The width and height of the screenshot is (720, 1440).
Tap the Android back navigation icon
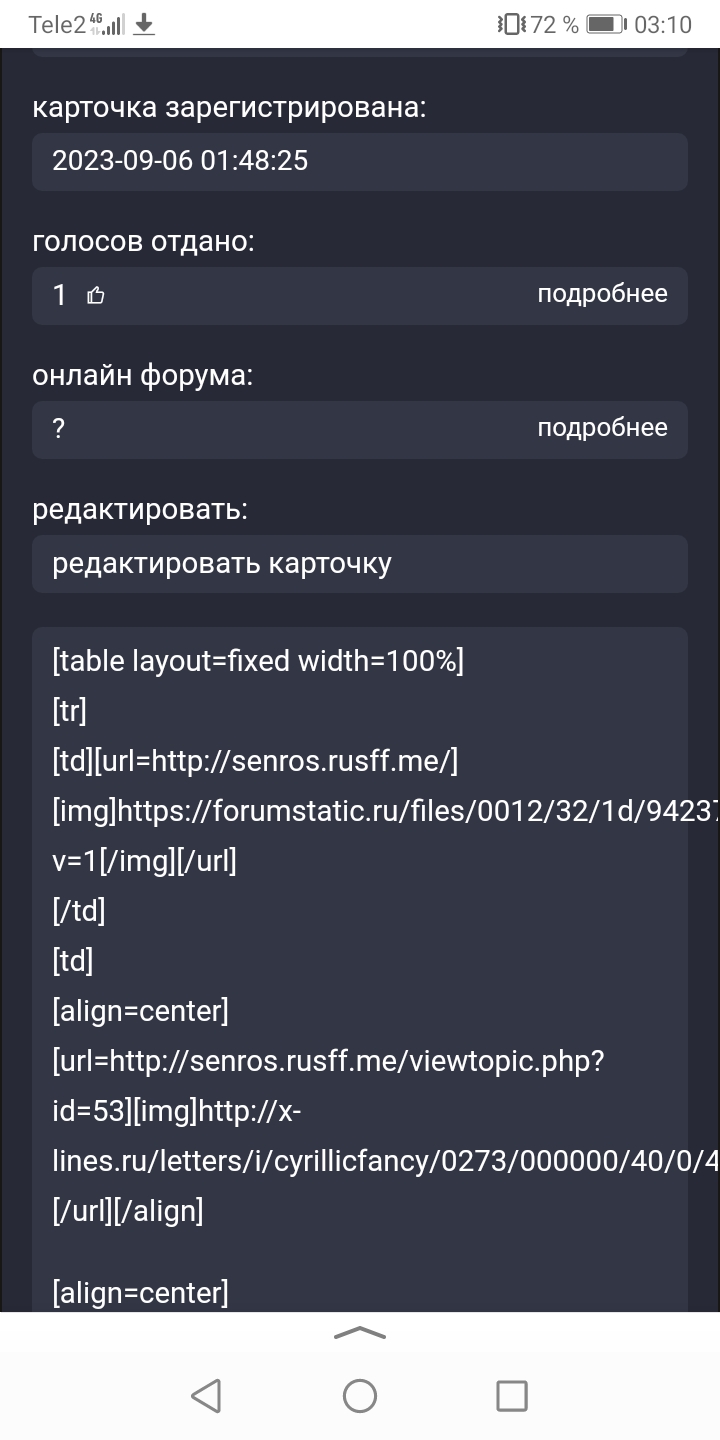click(205, 1395)
